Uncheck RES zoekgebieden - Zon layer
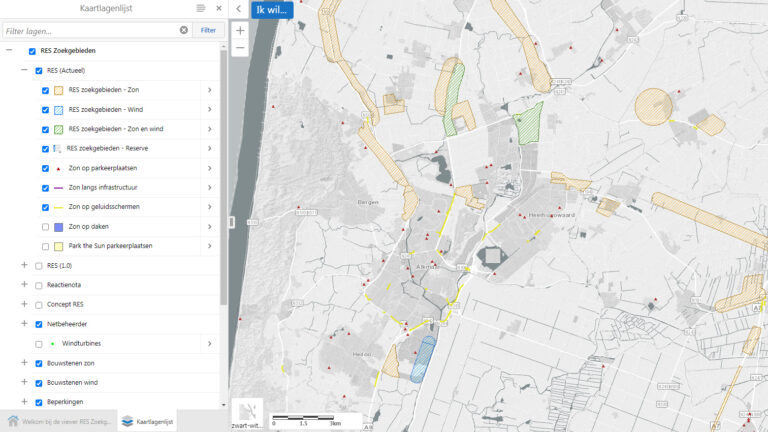 click(45, 90)
